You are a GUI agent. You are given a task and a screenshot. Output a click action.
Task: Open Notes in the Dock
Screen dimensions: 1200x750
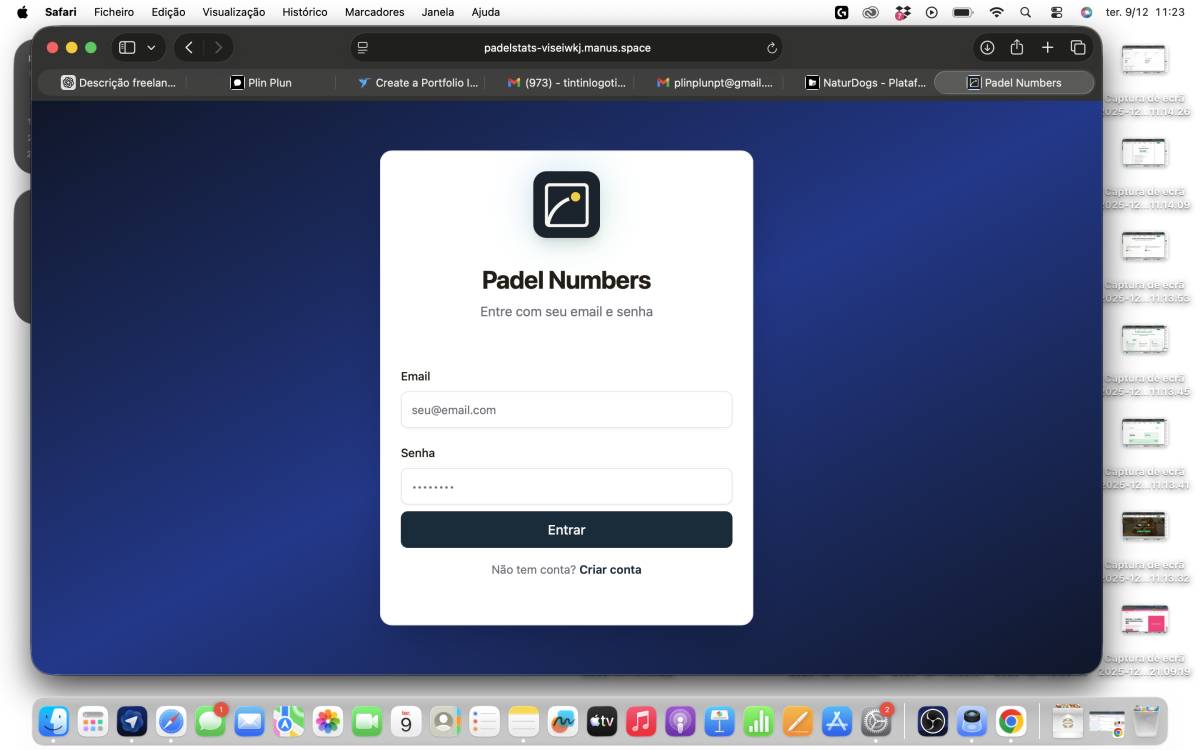click(x=524, y=721)
